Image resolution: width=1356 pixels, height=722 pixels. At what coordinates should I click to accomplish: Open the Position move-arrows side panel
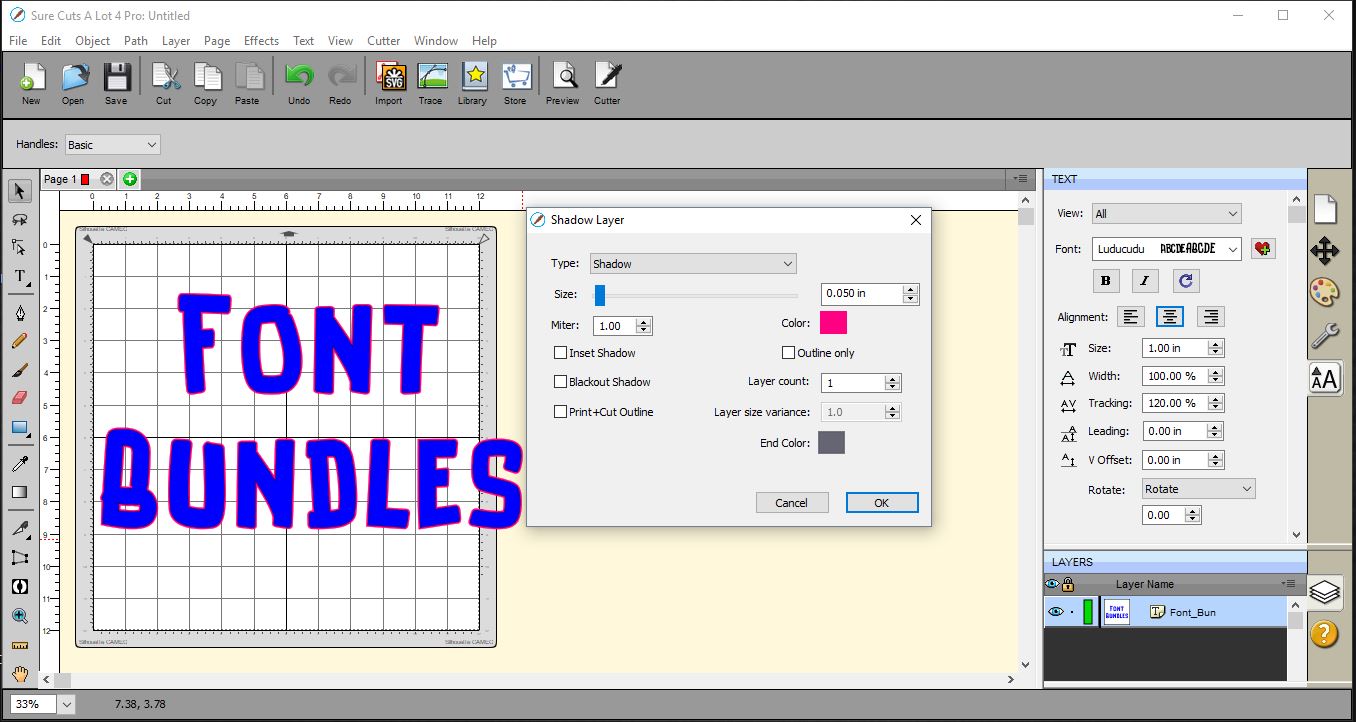click(x=1324, y=250)
